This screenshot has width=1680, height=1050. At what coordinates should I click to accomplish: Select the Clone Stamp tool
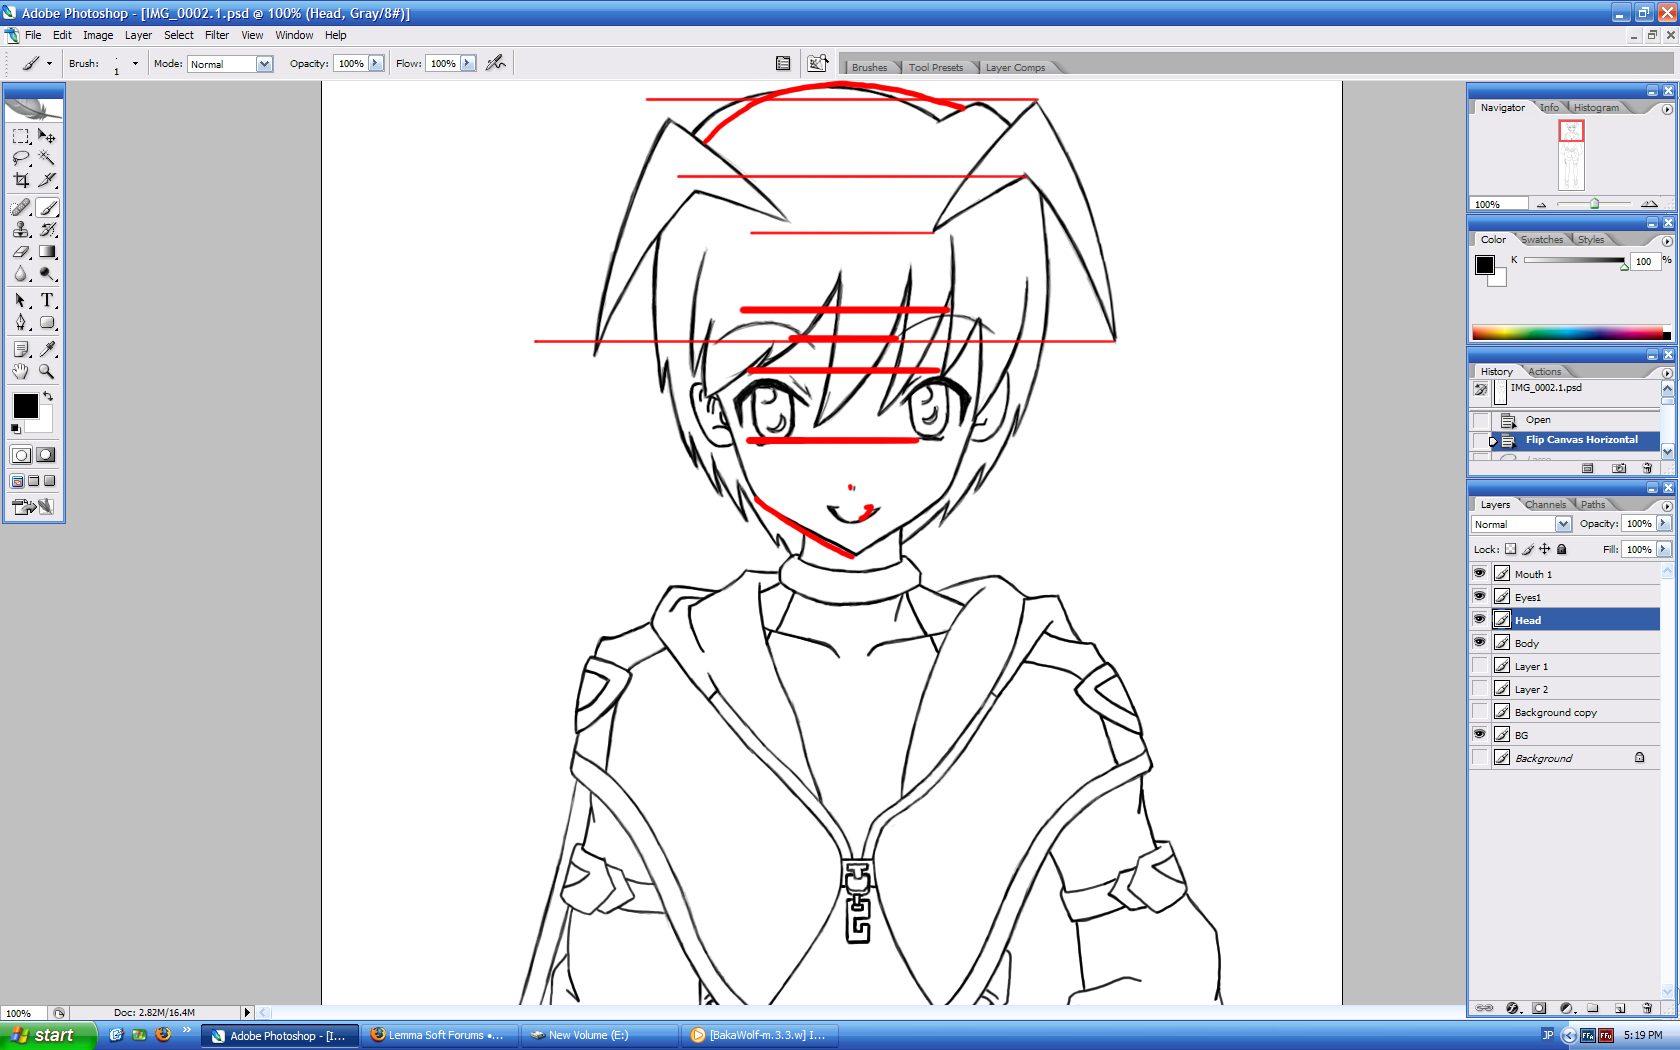[x=21, y=230]
